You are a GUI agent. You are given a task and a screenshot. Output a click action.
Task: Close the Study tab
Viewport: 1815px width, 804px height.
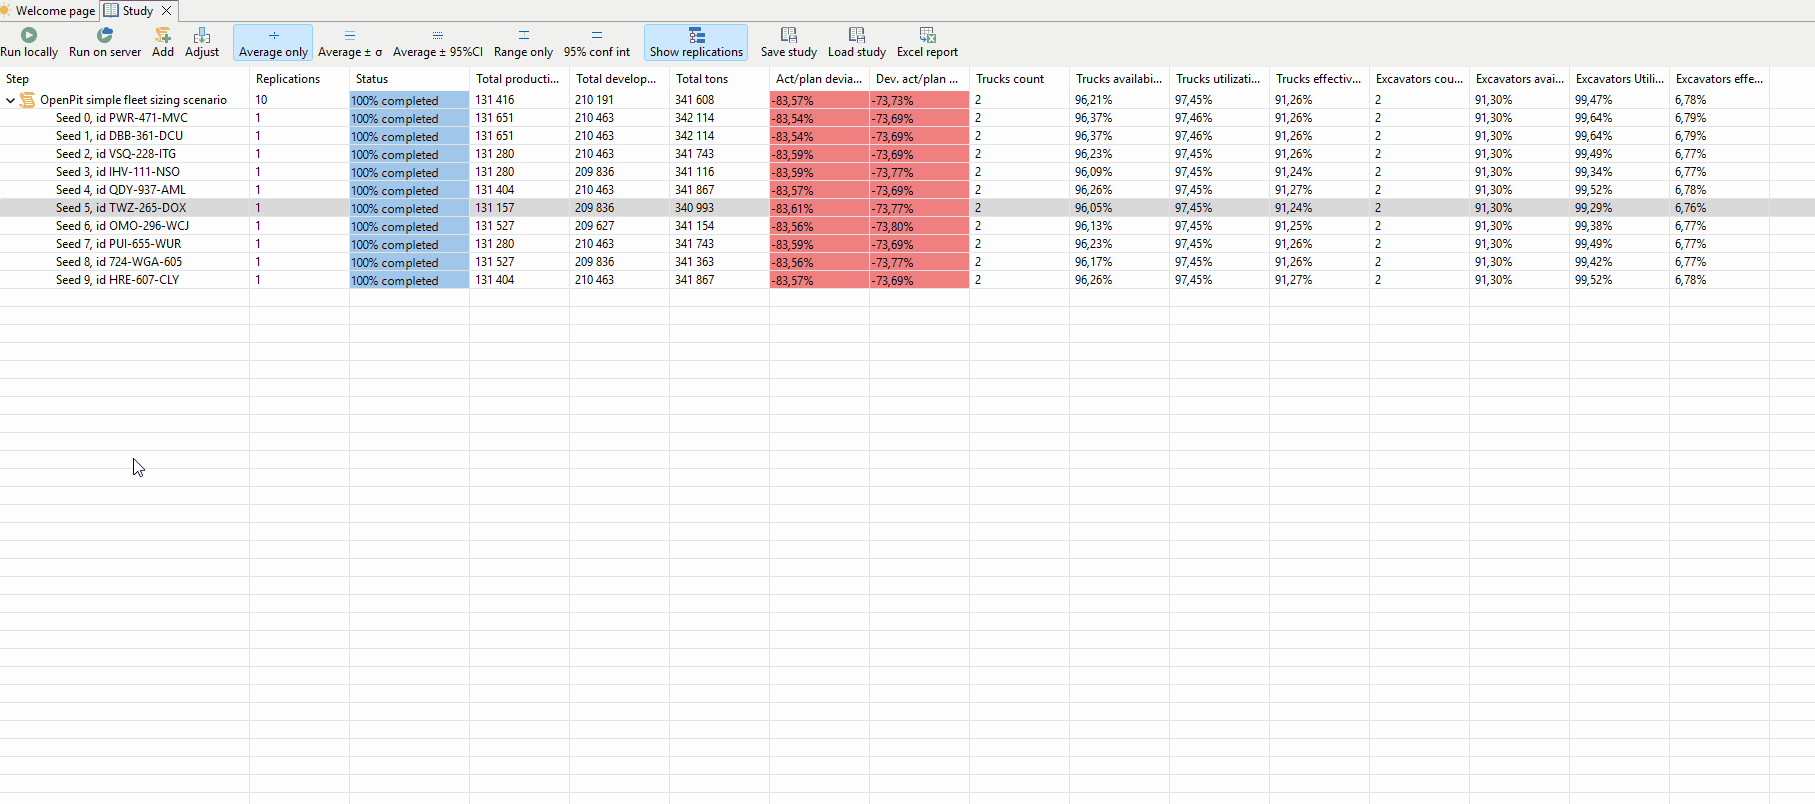coord(167,11)
